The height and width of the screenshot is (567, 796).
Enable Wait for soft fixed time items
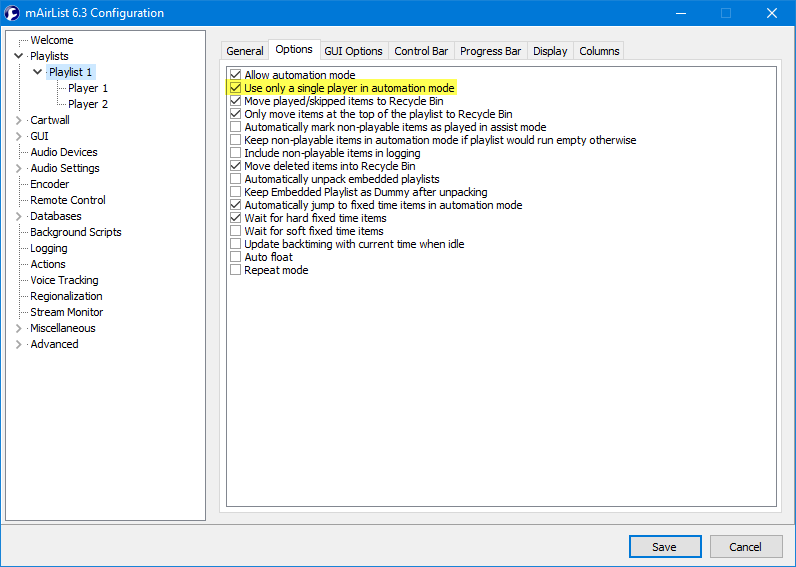tap(235, 231)
